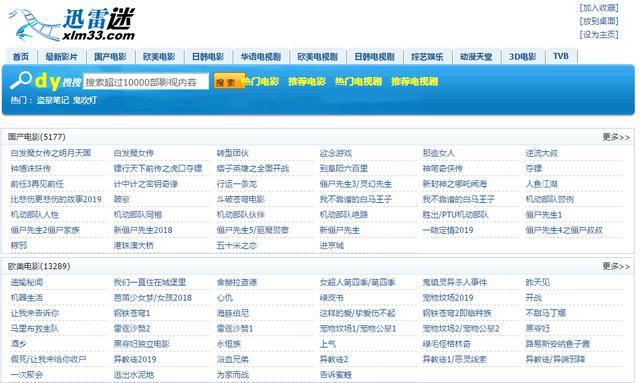Open movie 僵尸先生2僵尸家族
The height and width of the screenshot is (383, 640).
click(45, 230)
